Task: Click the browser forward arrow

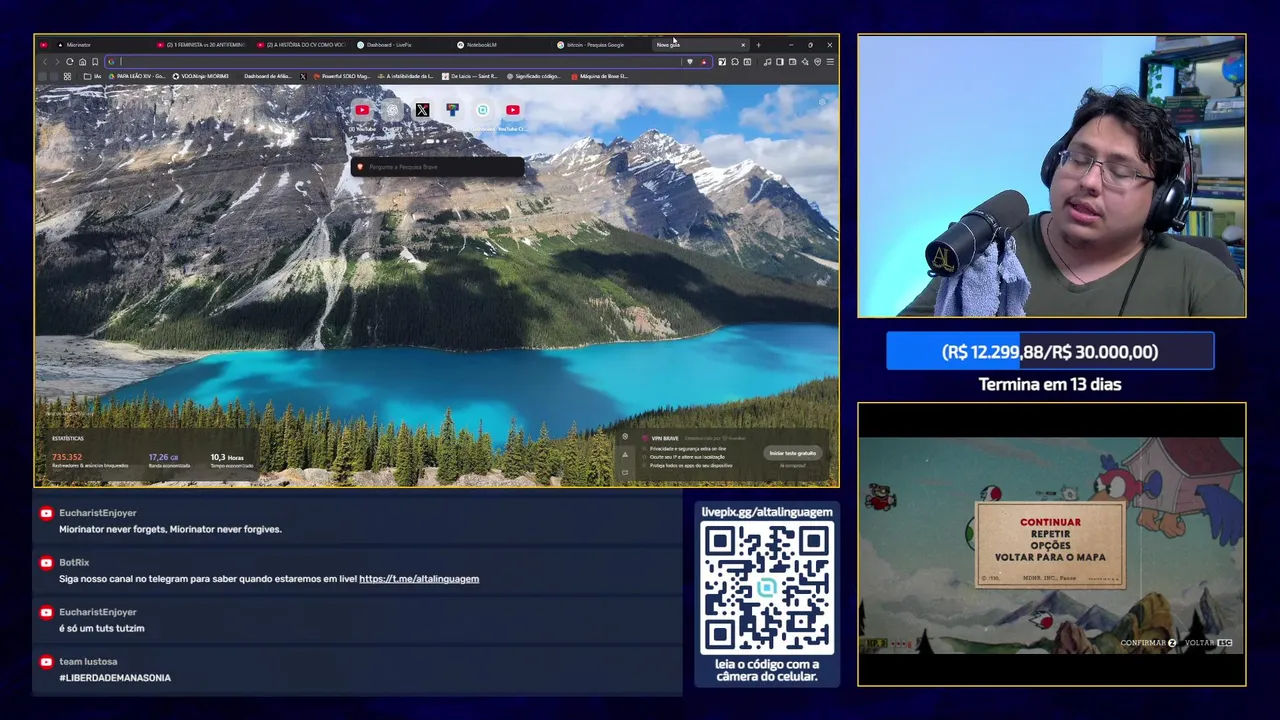Action: pyautogui.click(x=57, y=62)
